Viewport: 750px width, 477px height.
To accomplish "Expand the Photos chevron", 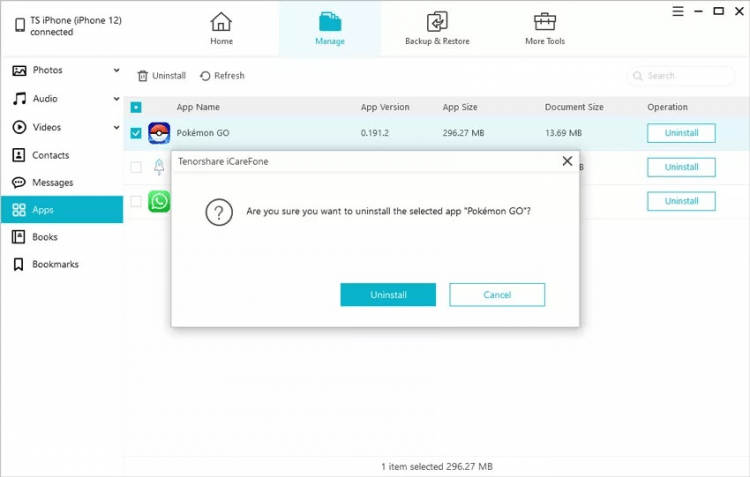I will [116, 70].
